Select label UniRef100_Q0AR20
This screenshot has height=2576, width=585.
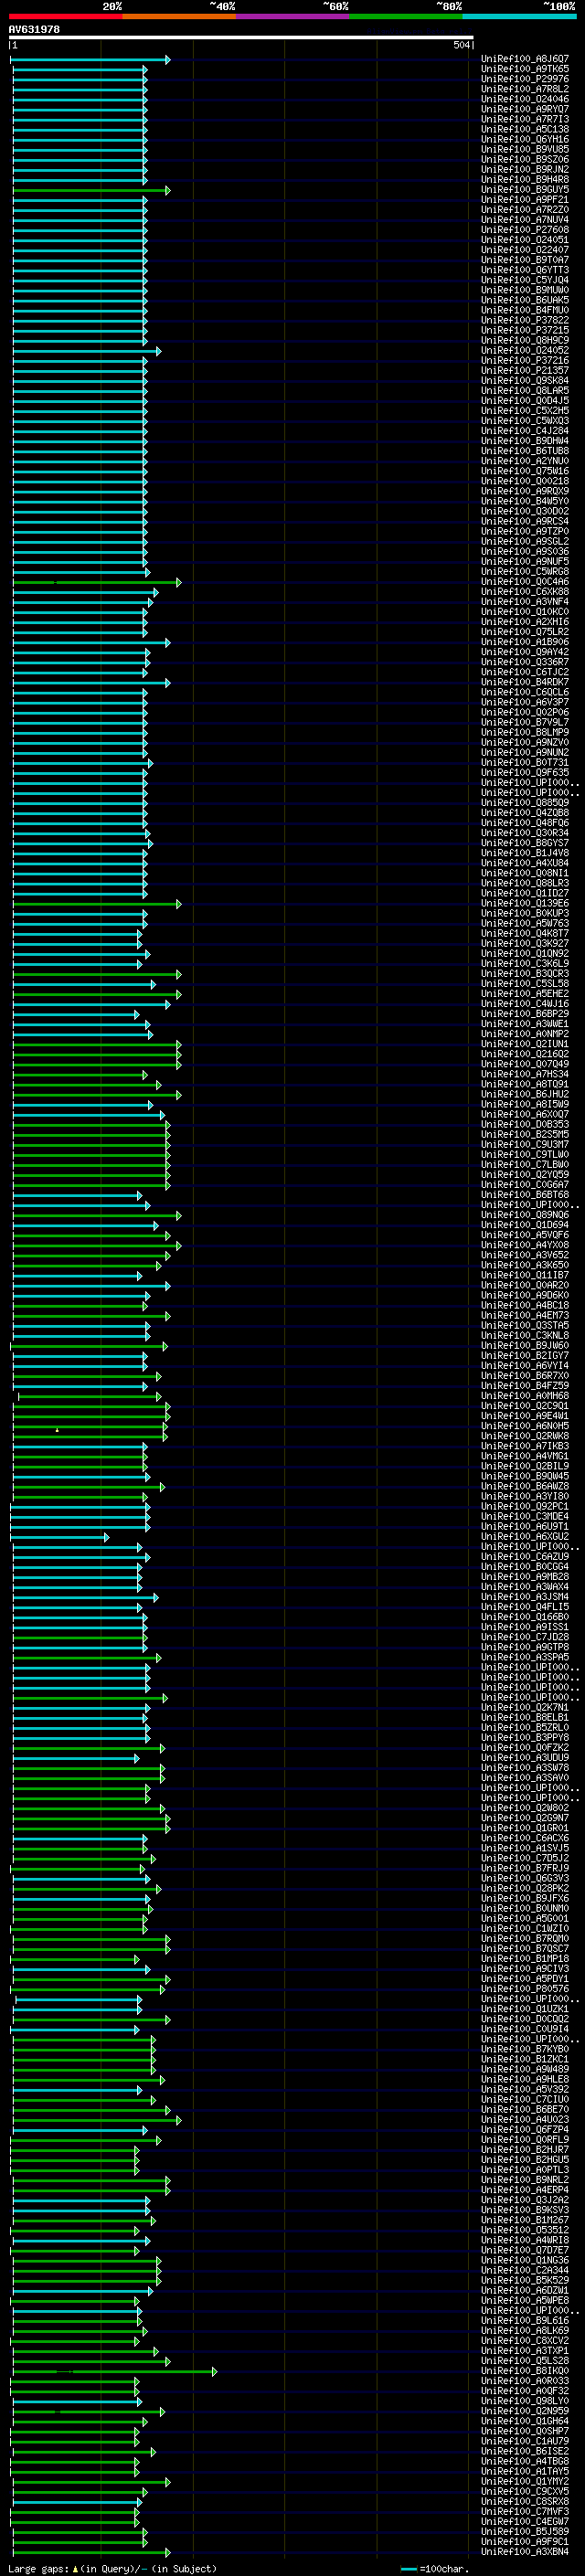click(x=525, y=1286)
